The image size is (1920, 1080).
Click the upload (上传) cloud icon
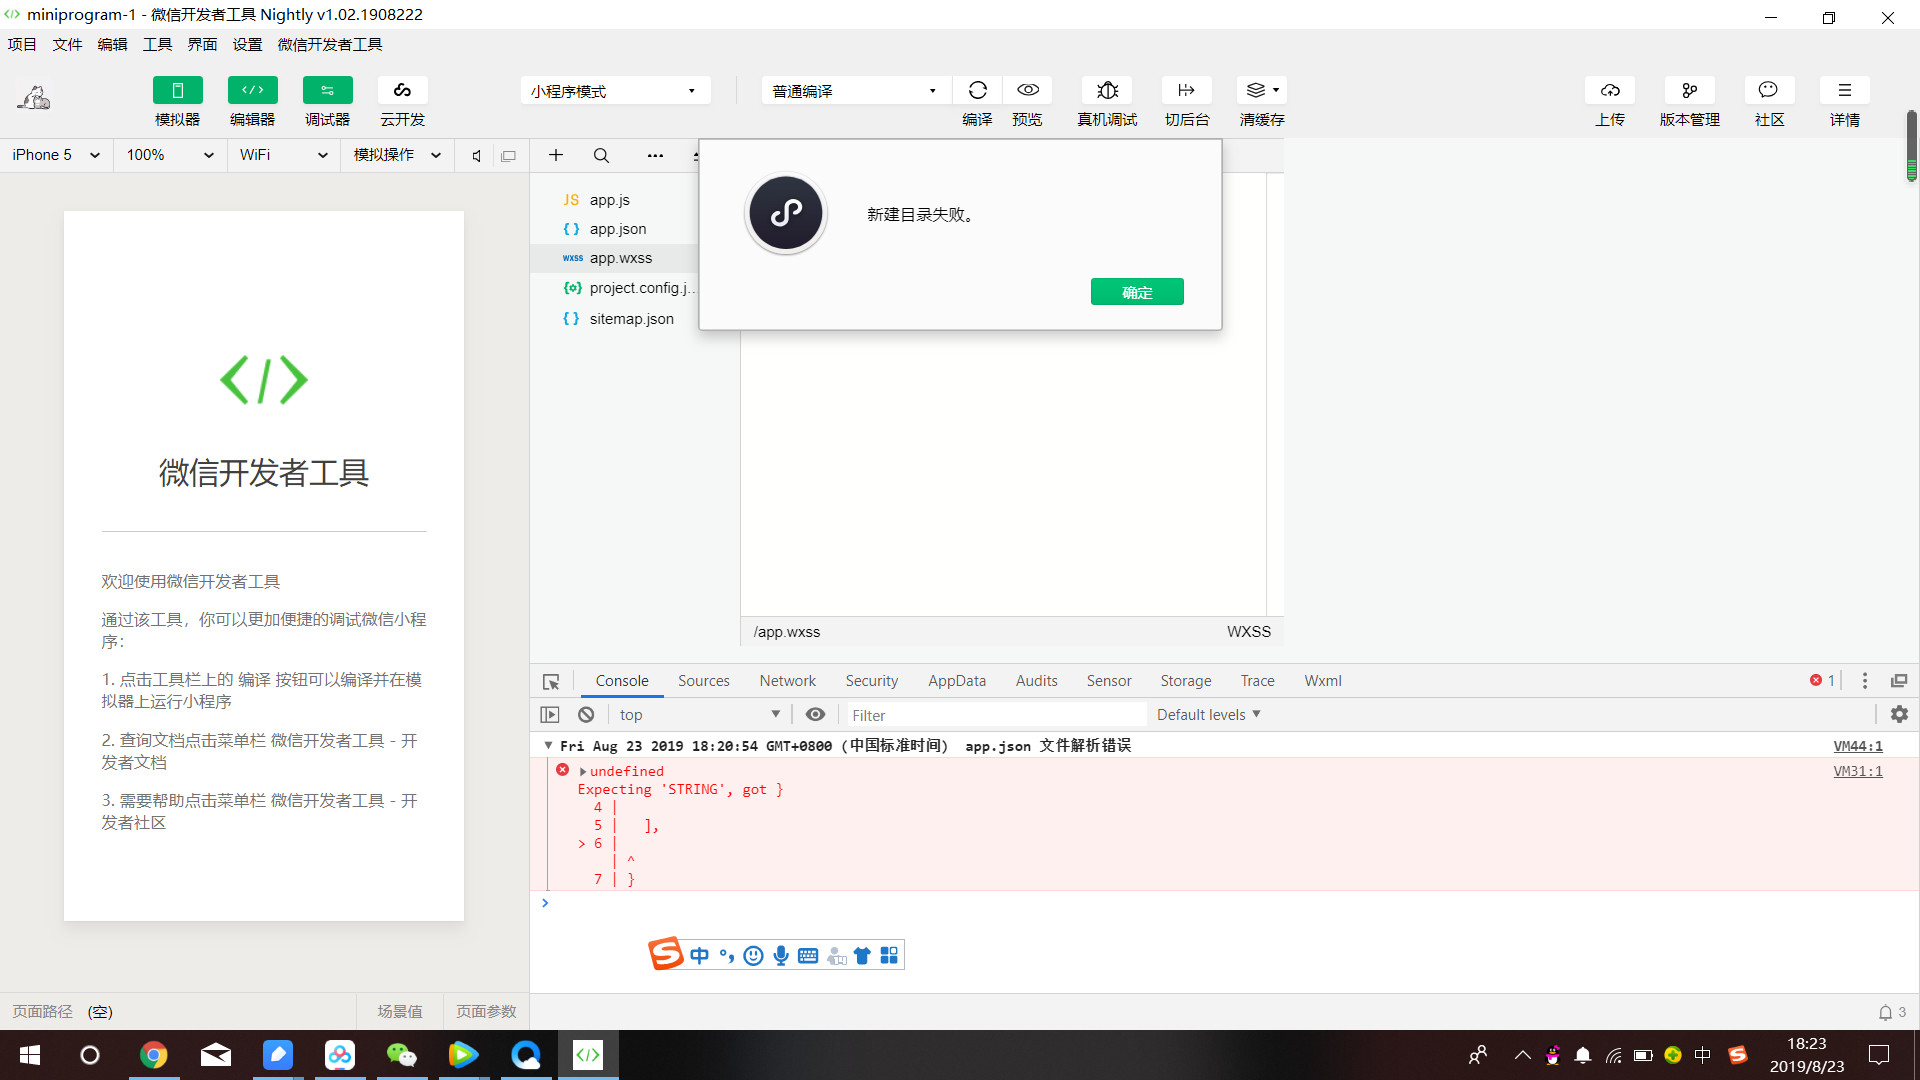[1610, 90]
